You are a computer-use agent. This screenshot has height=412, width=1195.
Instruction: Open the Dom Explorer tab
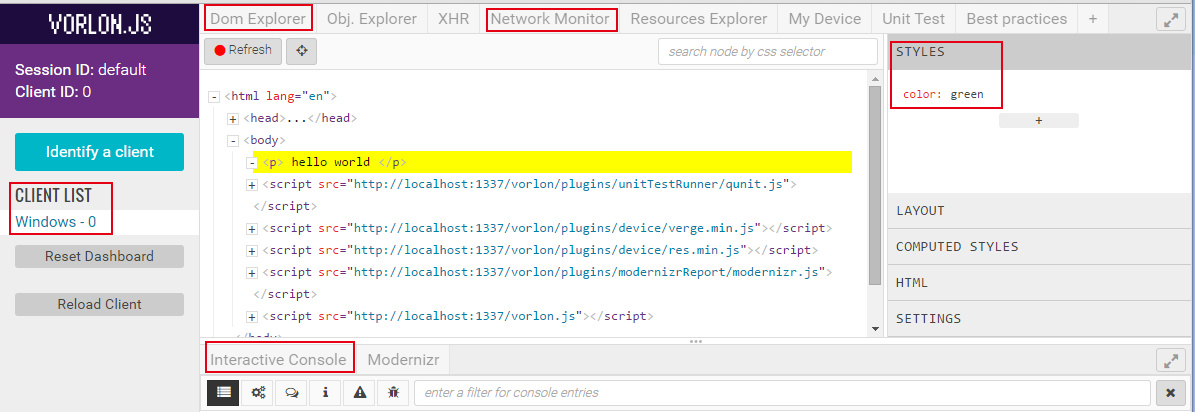[x=258, y=19]
